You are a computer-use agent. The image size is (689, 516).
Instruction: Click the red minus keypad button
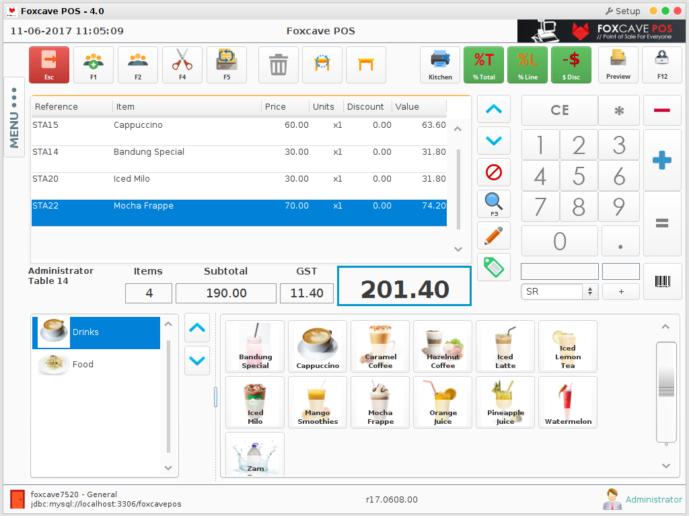(x=662, y=110)
